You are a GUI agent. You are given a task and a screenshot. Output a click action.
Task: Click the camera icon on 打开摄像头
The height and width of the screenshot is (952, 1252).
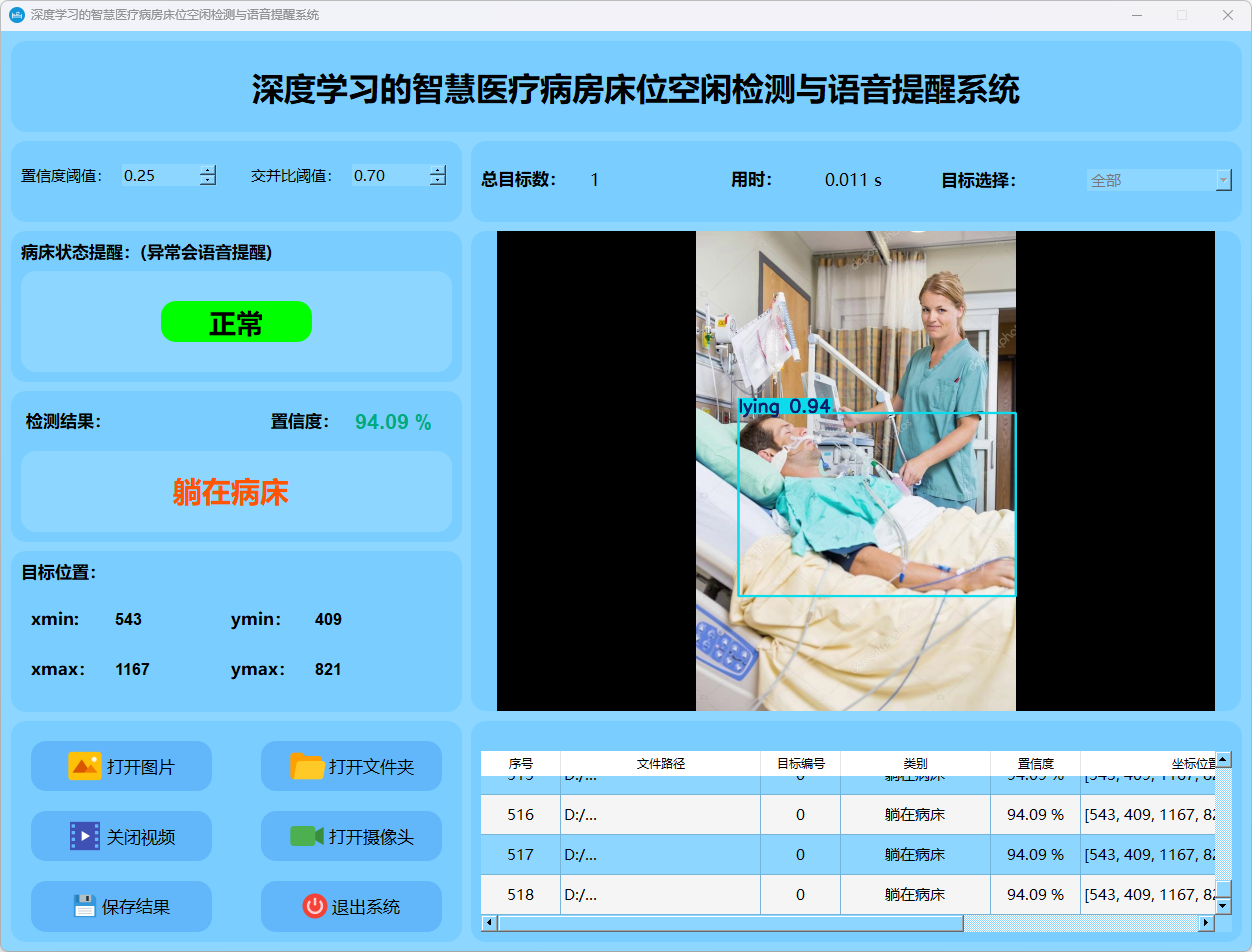[x=307, y=836]
